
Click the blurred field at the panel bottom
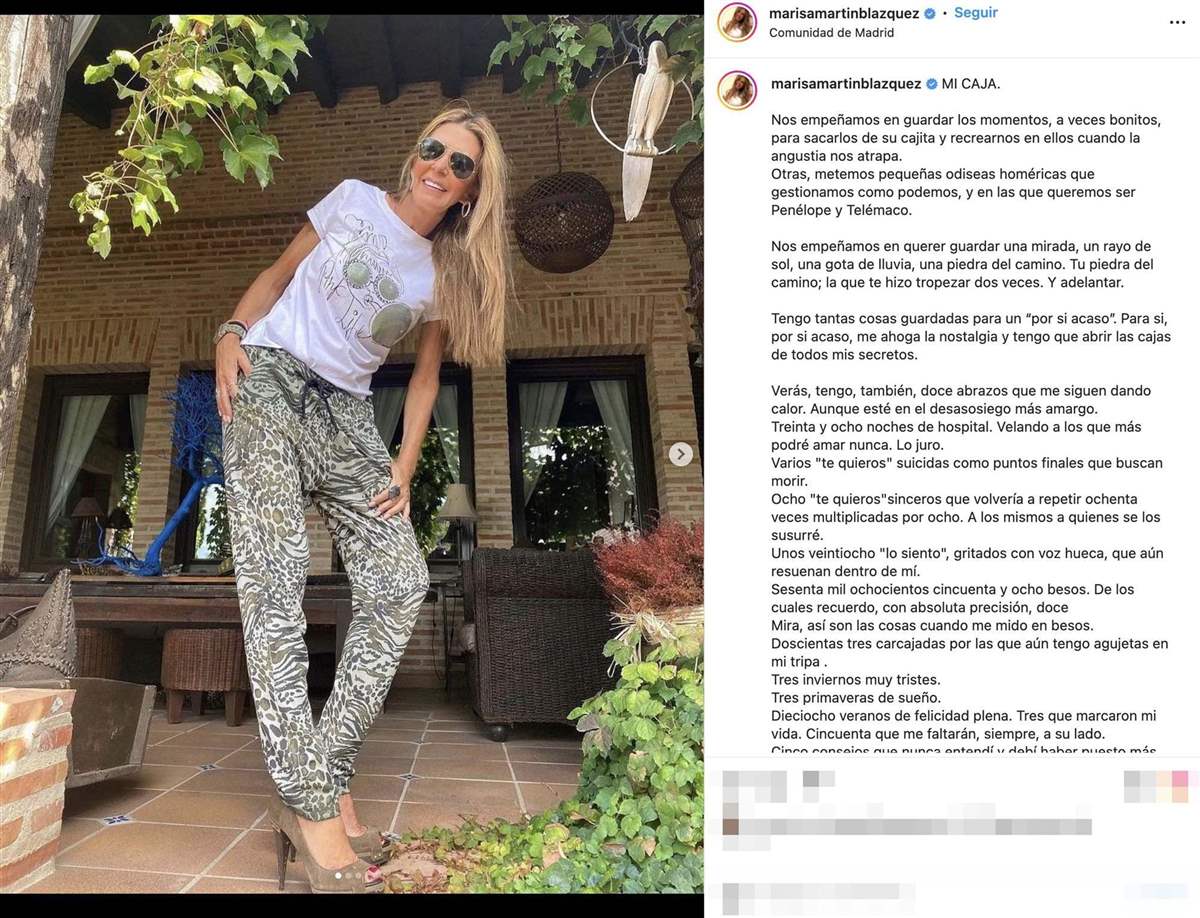click(x=818, y=897)
